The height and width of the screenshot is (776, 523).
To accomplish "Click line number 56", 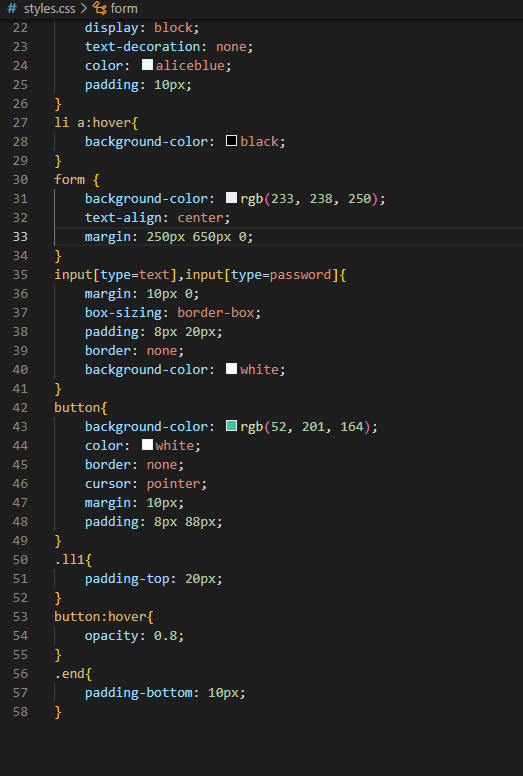I will (x=20, y=674).
